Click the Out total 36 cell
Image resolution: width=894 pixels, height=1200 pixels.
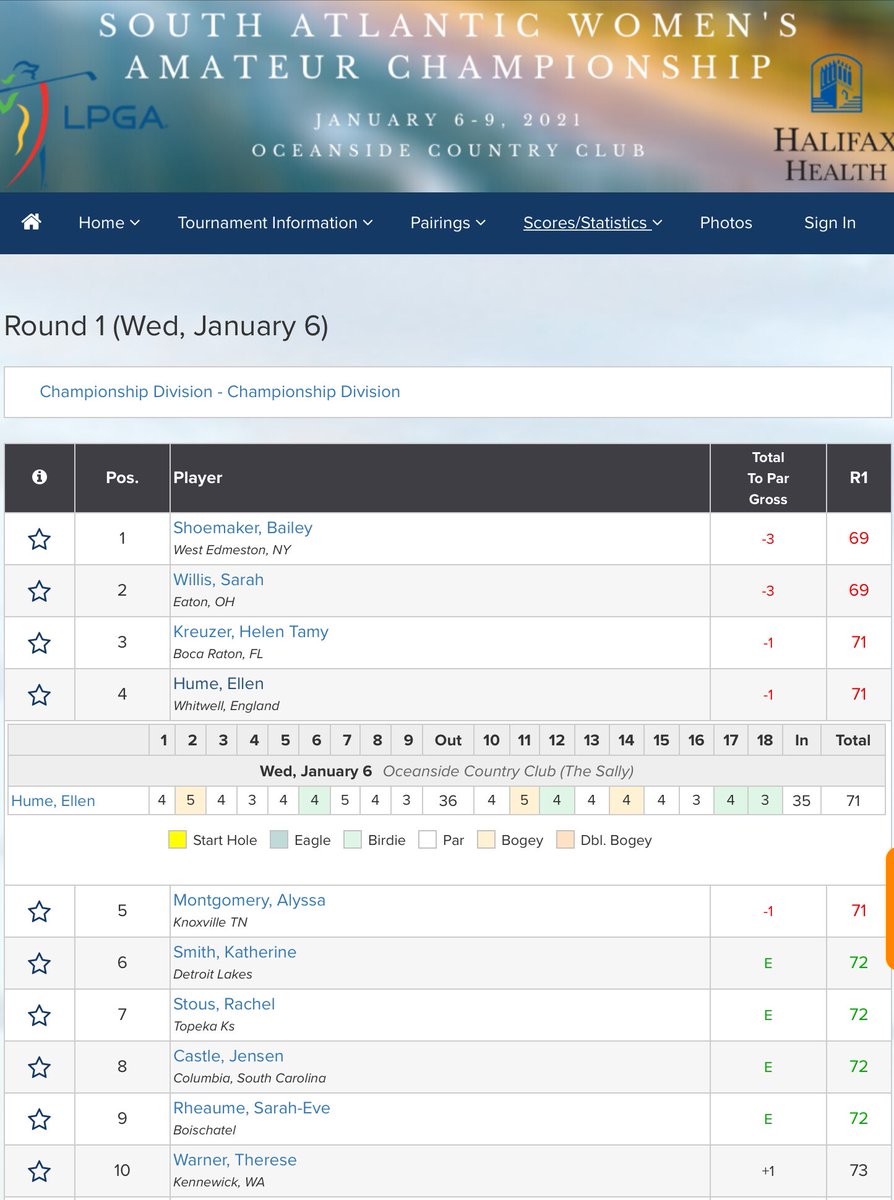[448, 800]
